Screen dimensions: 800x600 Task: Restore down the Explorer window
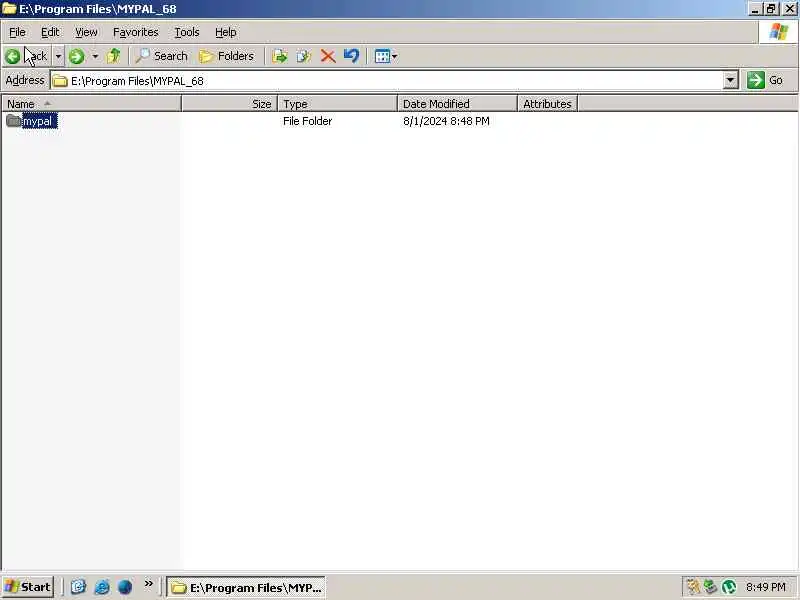click(771, 9)
